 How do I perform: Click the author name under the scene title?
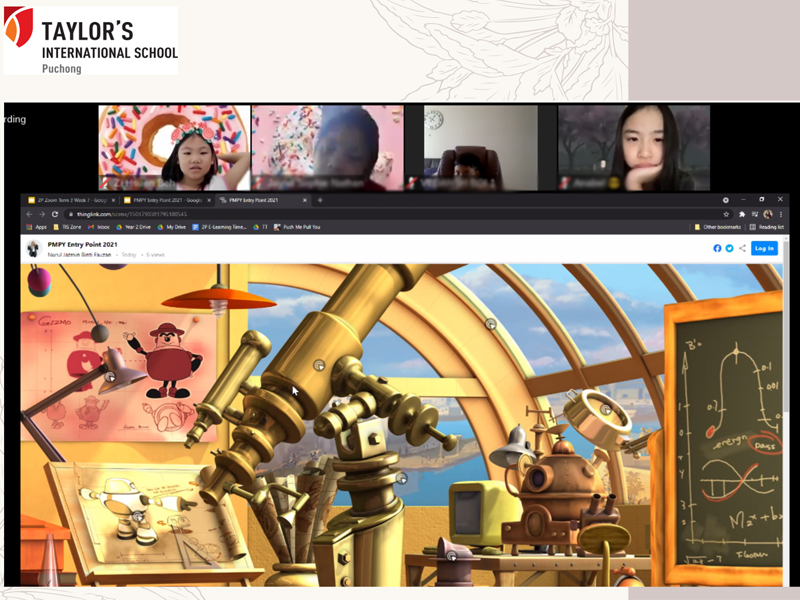[x=79, y=255]
